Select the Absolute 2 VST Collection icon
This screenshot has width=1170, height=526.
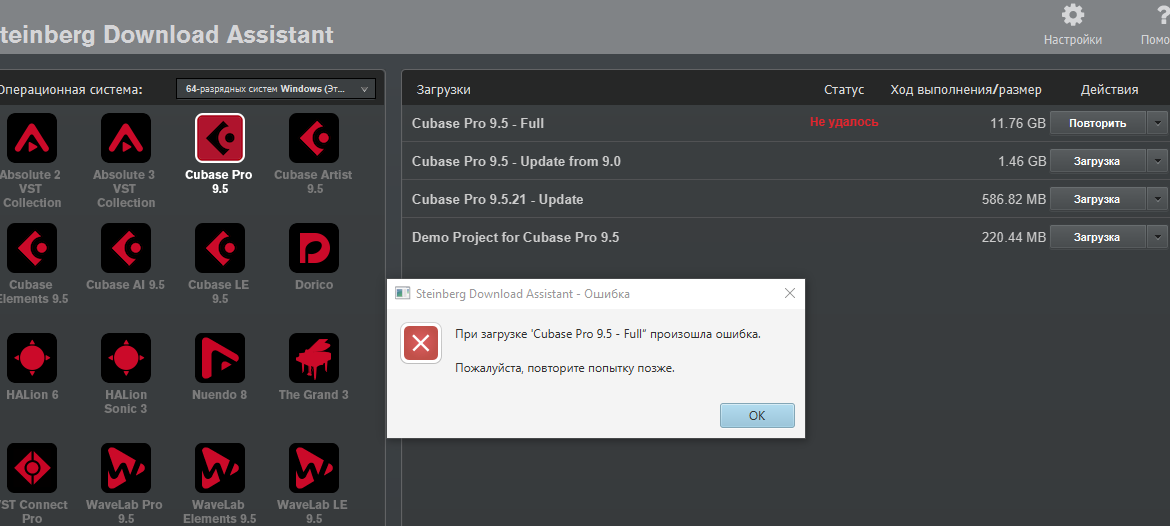[32, 138]
